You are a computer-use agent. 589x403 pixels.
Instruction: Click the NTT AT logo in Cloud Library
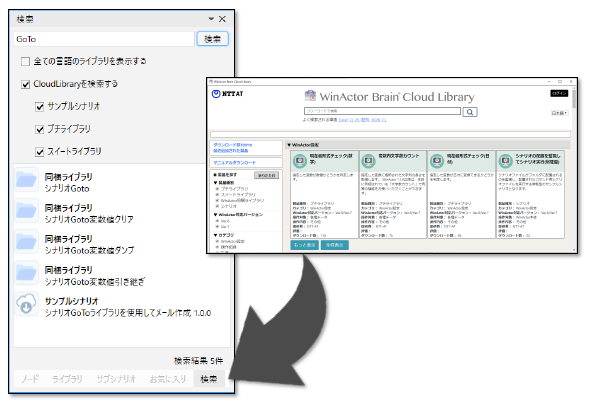tap(228, 94)
